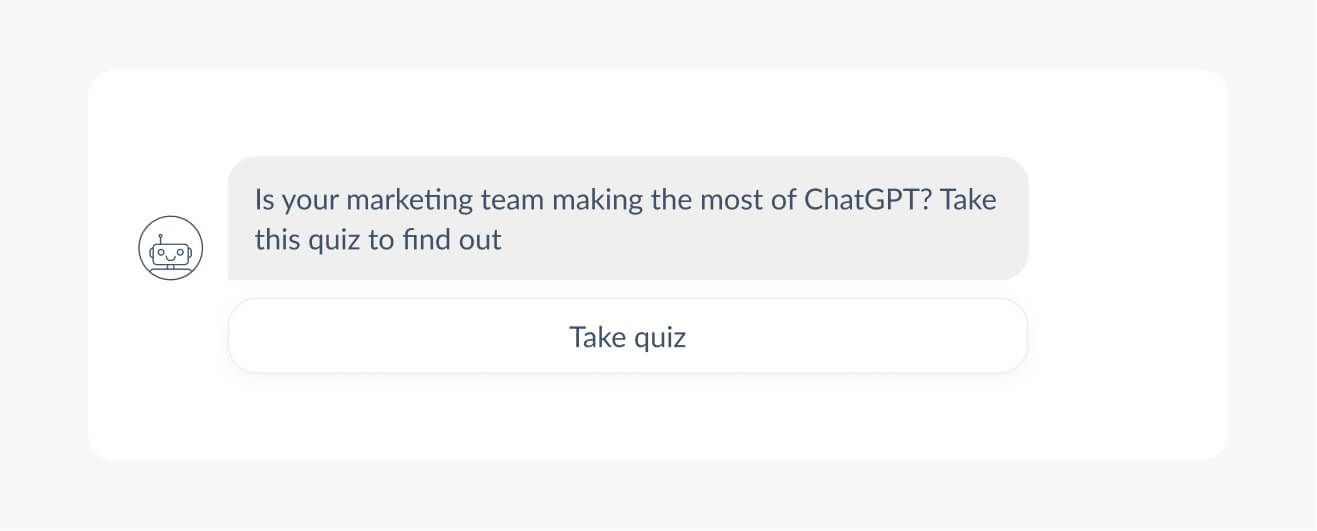Select the Take quiz button
Screen dimensions: 1317x531
click(628, 336)
